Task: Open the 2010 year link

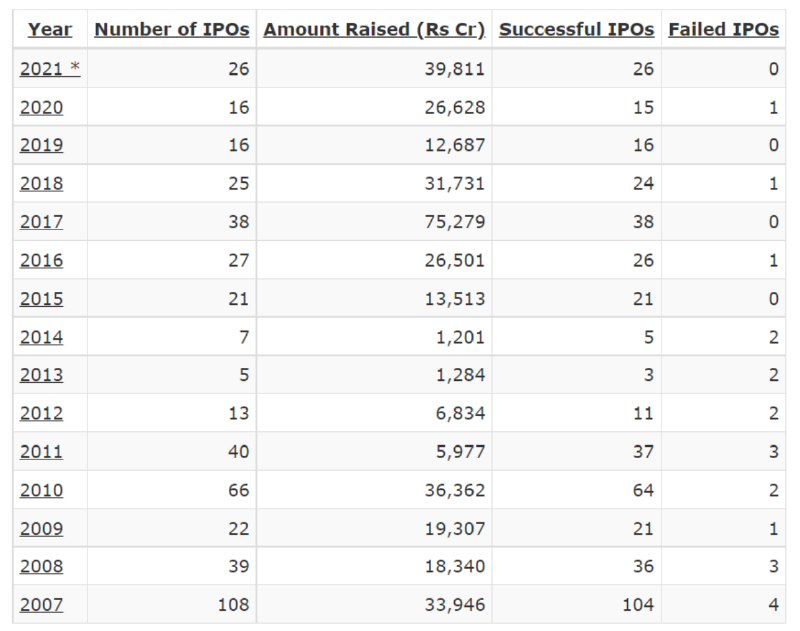Action: click(41, 490)
